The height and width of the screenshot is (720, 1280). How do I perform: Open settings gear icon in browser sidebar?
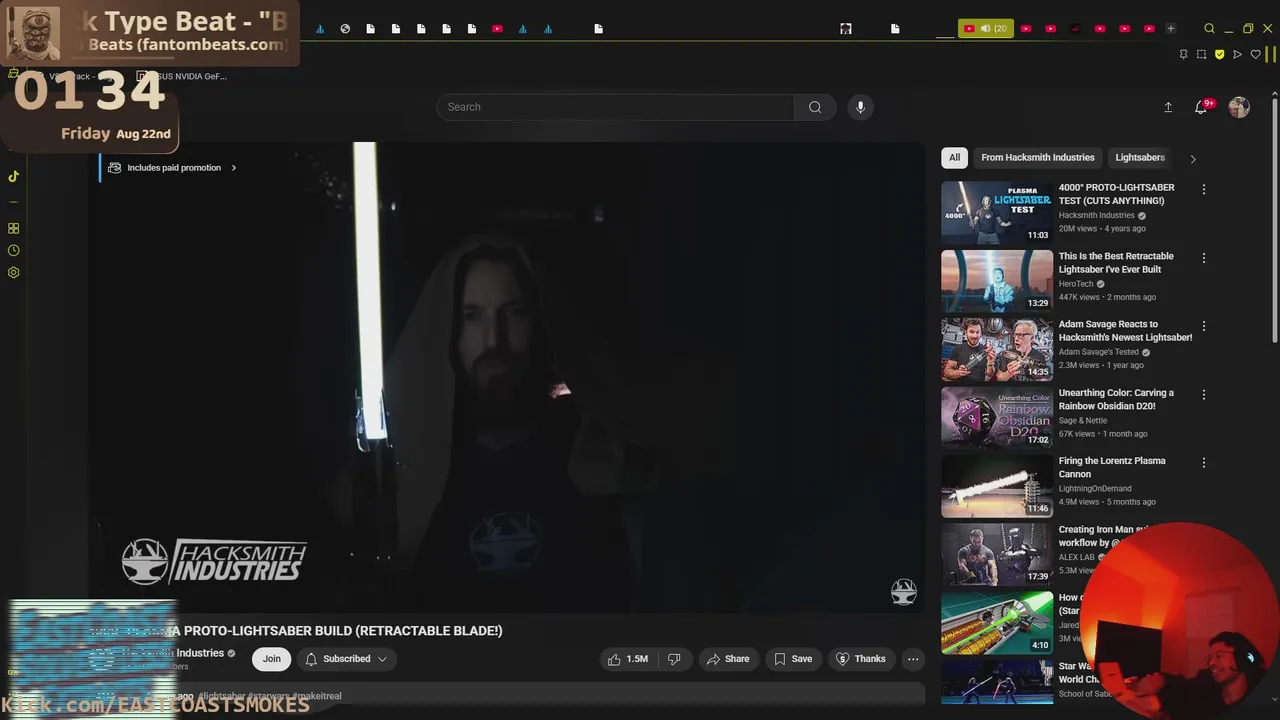[x=13, y=273]
